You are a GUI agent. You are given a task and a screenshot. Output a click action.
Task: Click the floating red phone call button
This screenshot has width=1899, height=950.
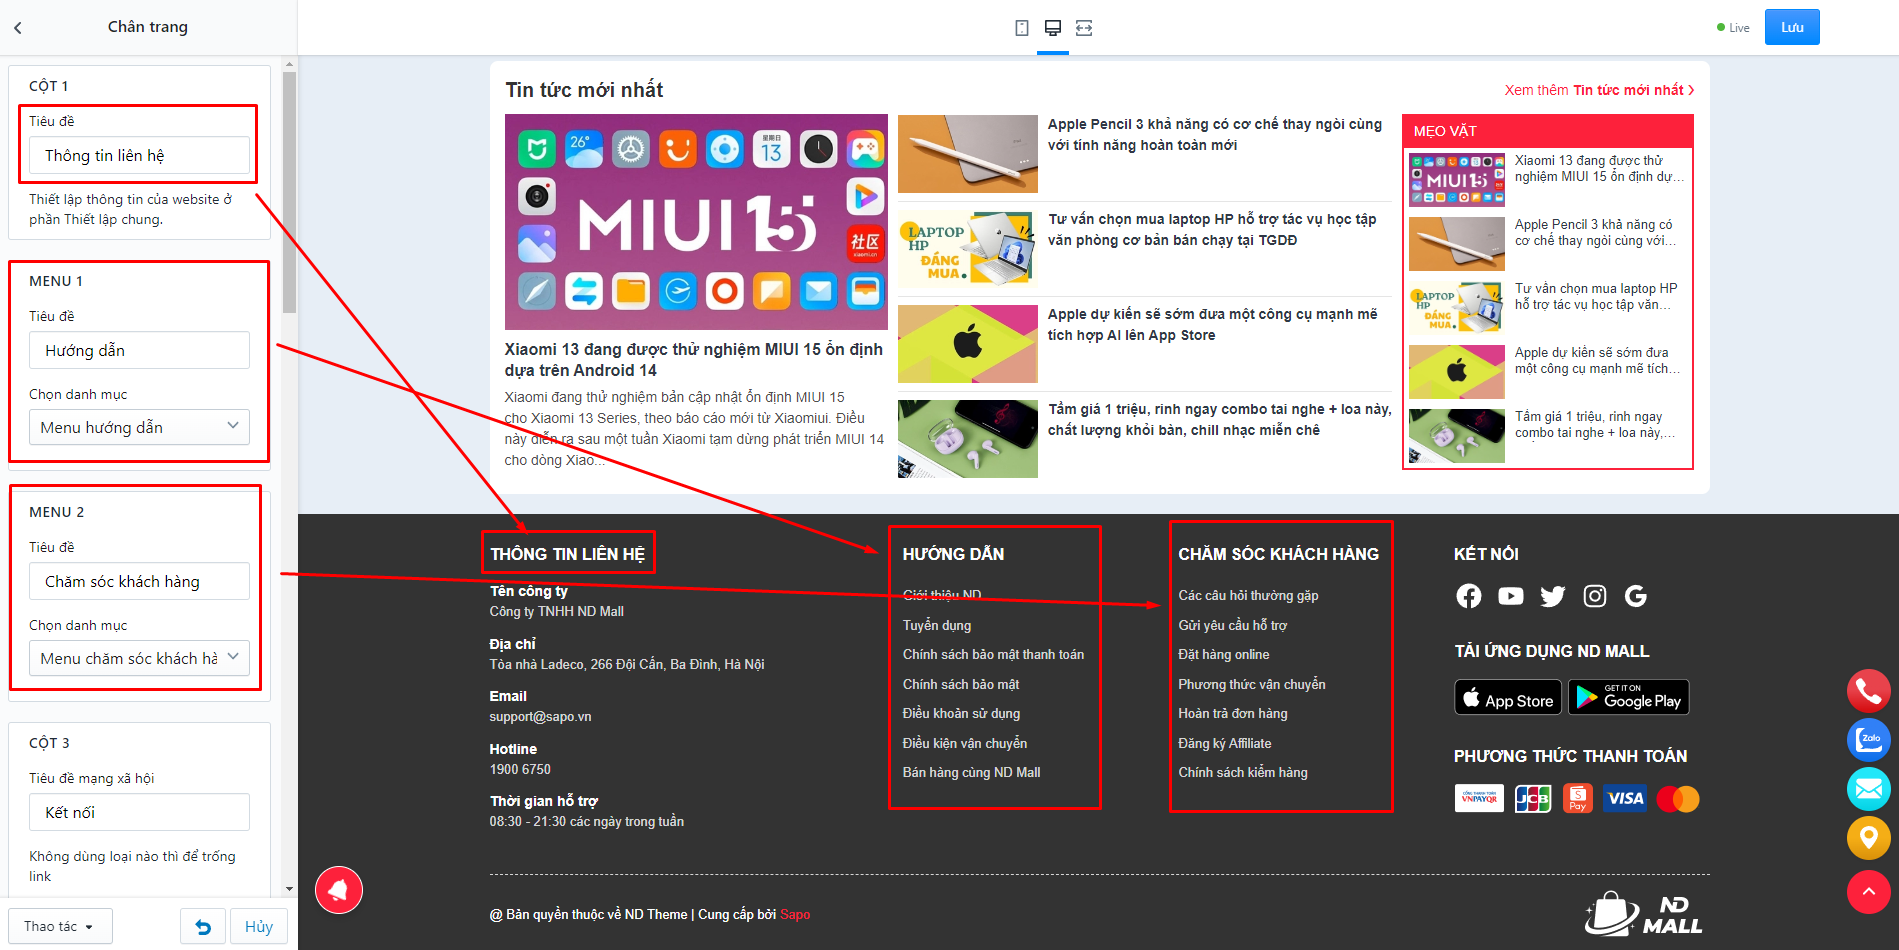[1868, 690]
